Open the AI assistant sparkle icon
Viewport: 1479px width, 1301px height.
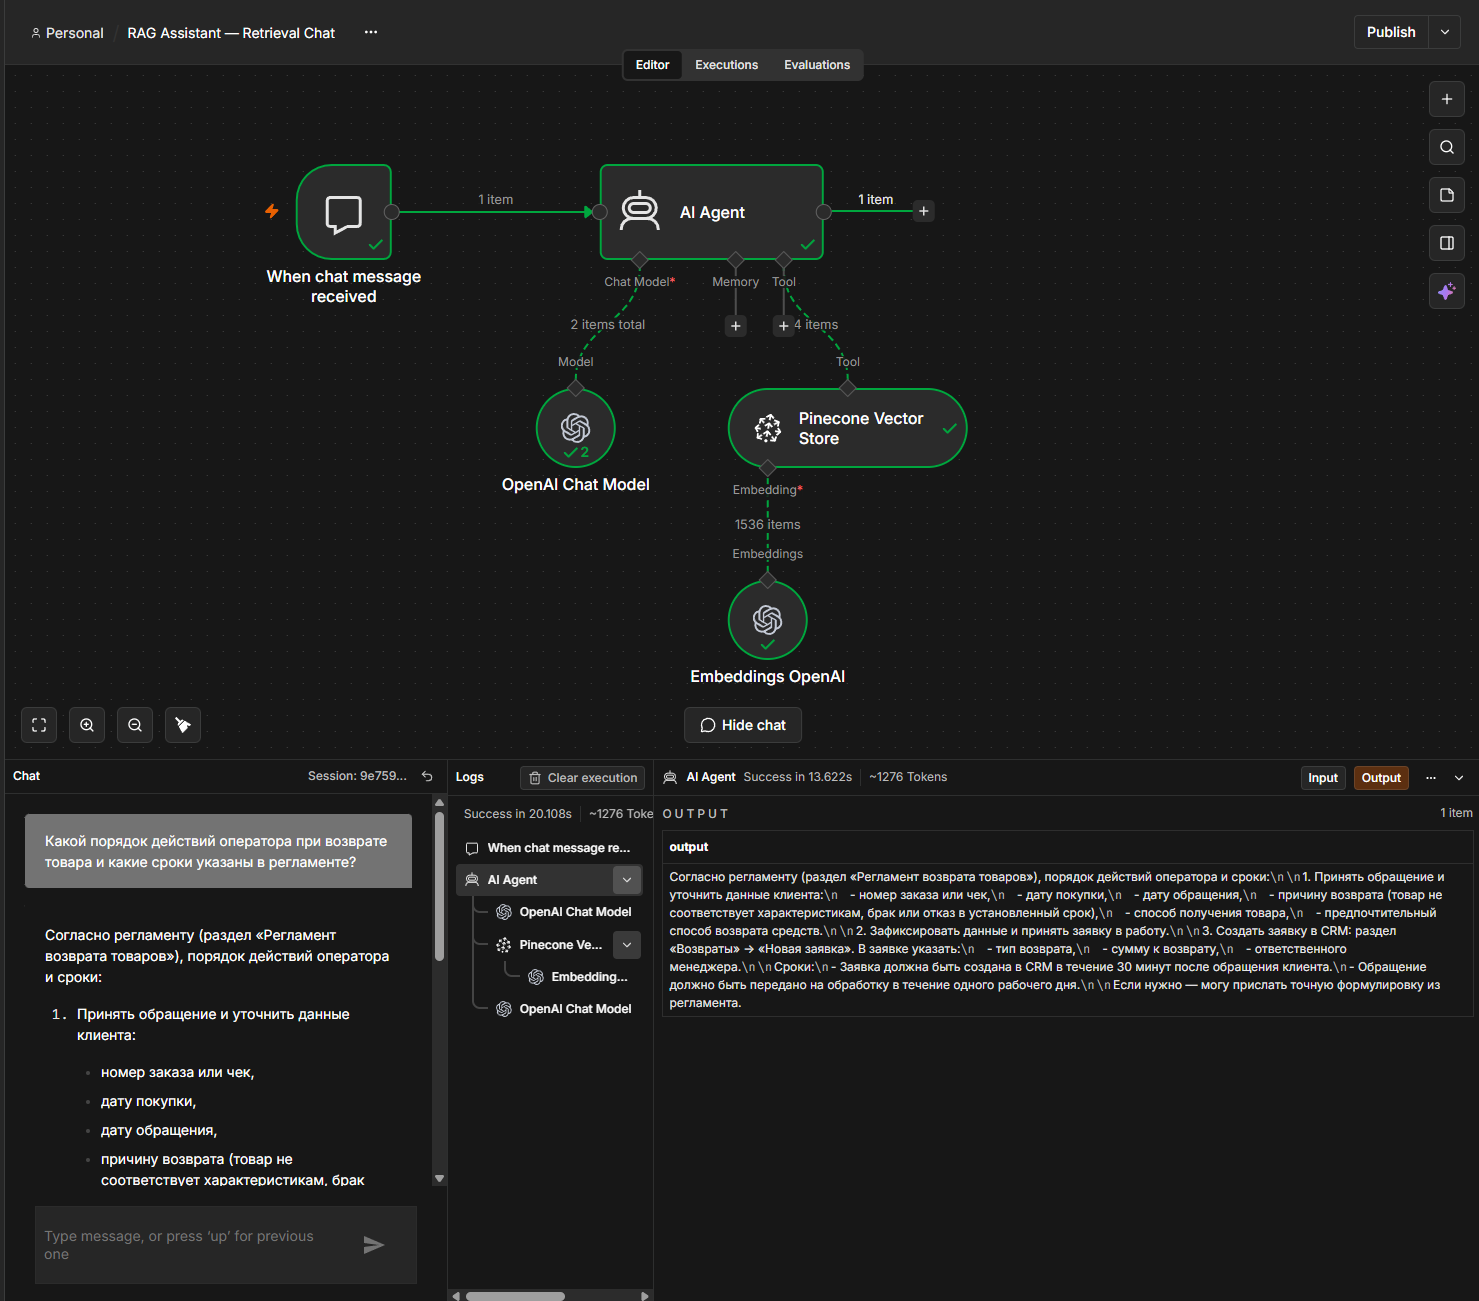(1446, 291)
